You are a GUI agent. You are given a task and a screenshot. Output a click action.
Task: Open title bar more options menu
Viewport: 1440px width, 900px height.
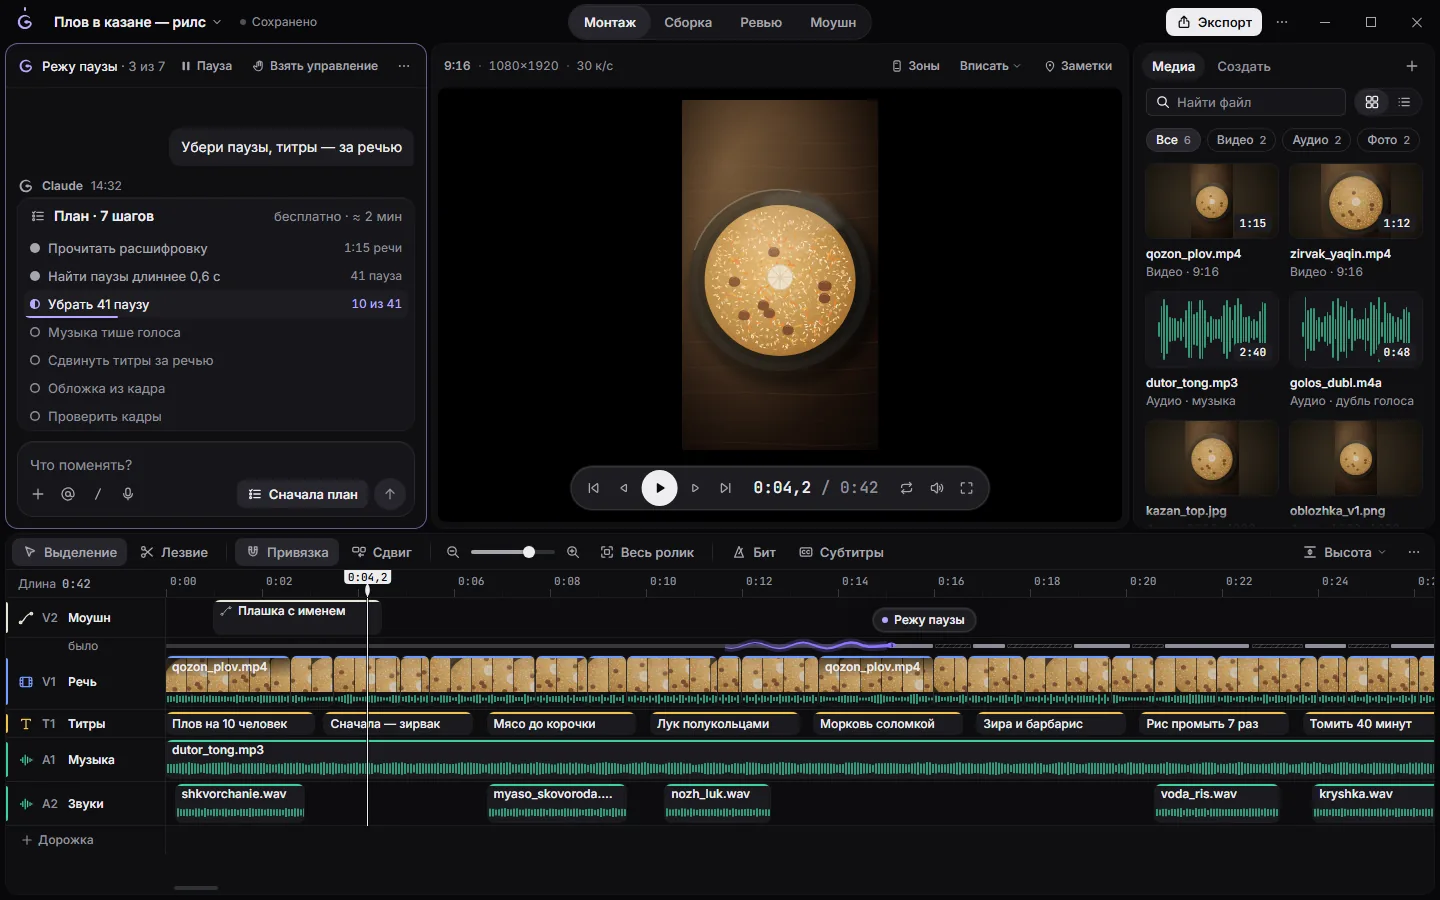point(1282,22)
